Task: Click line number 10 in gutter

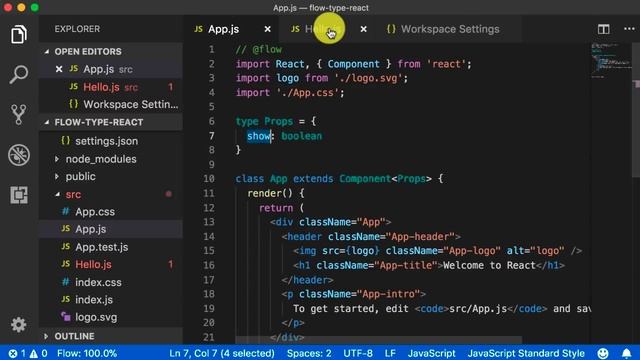Action: coord(209,179)
